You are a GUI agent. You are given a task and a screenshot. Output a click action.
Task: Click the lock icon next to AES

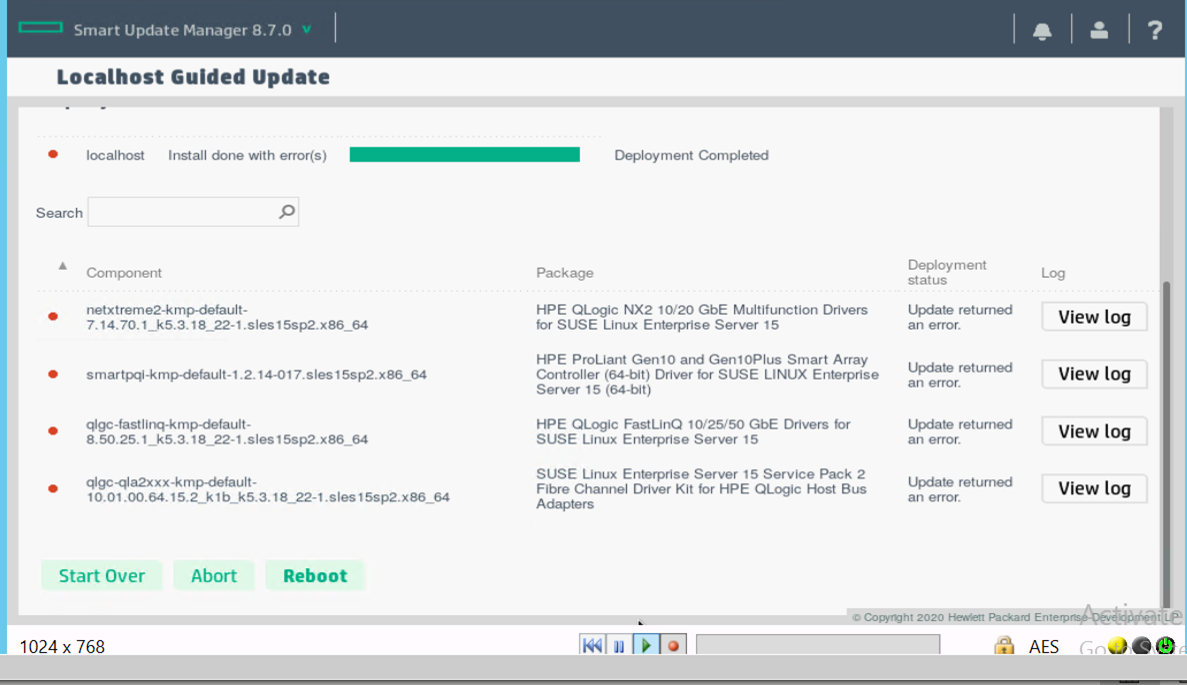tap(1003, 646)
